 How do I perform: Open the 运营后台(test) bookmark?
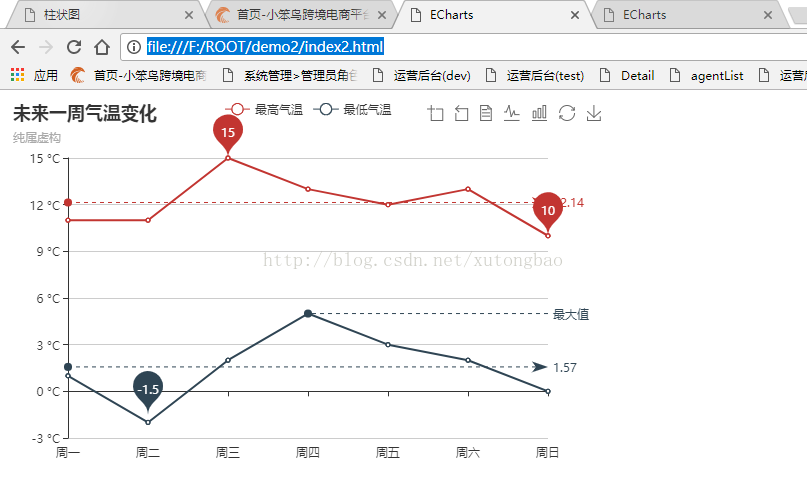point(535,76)
